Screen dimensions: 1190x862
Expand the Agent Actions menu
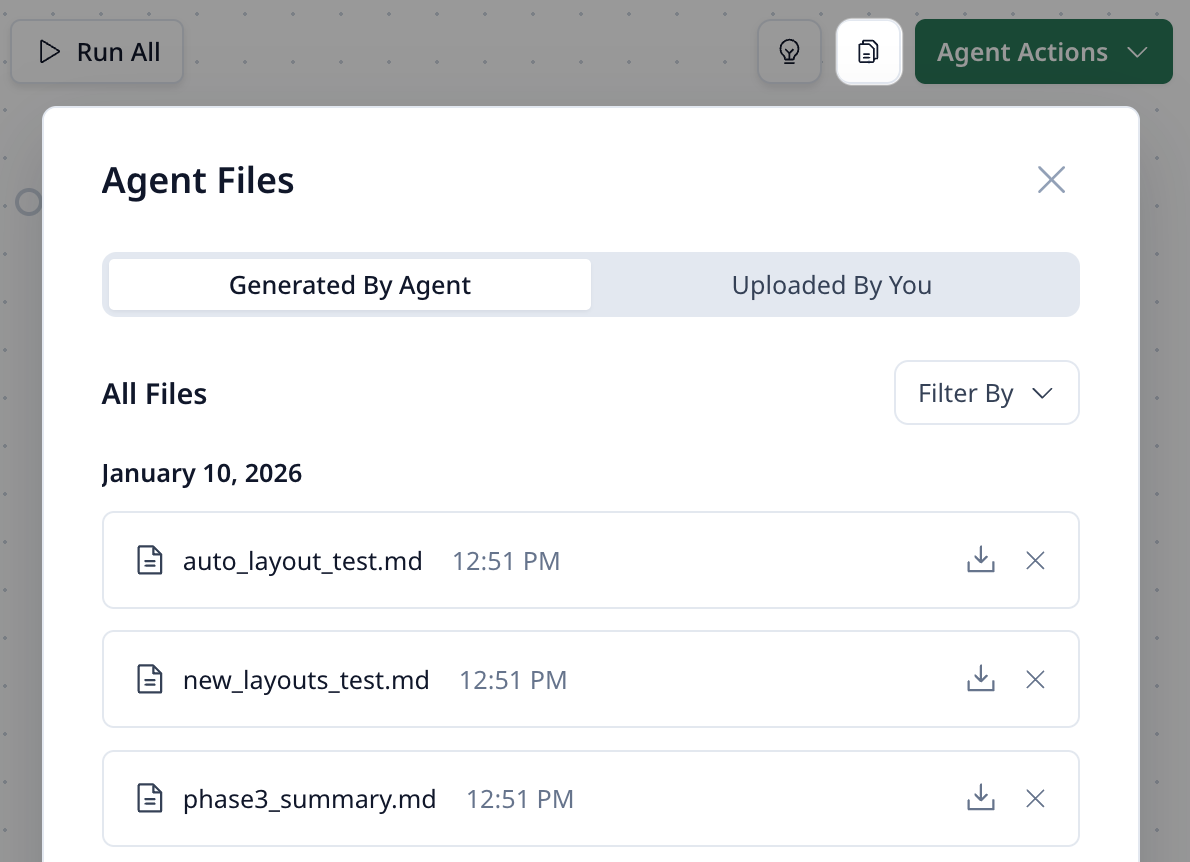tap(1043, 52)
